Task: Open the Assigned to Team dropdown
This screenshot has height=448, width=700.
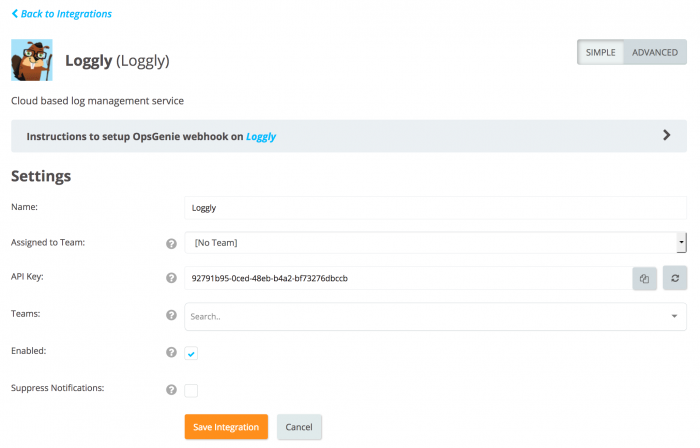Action: click(435, 243)
